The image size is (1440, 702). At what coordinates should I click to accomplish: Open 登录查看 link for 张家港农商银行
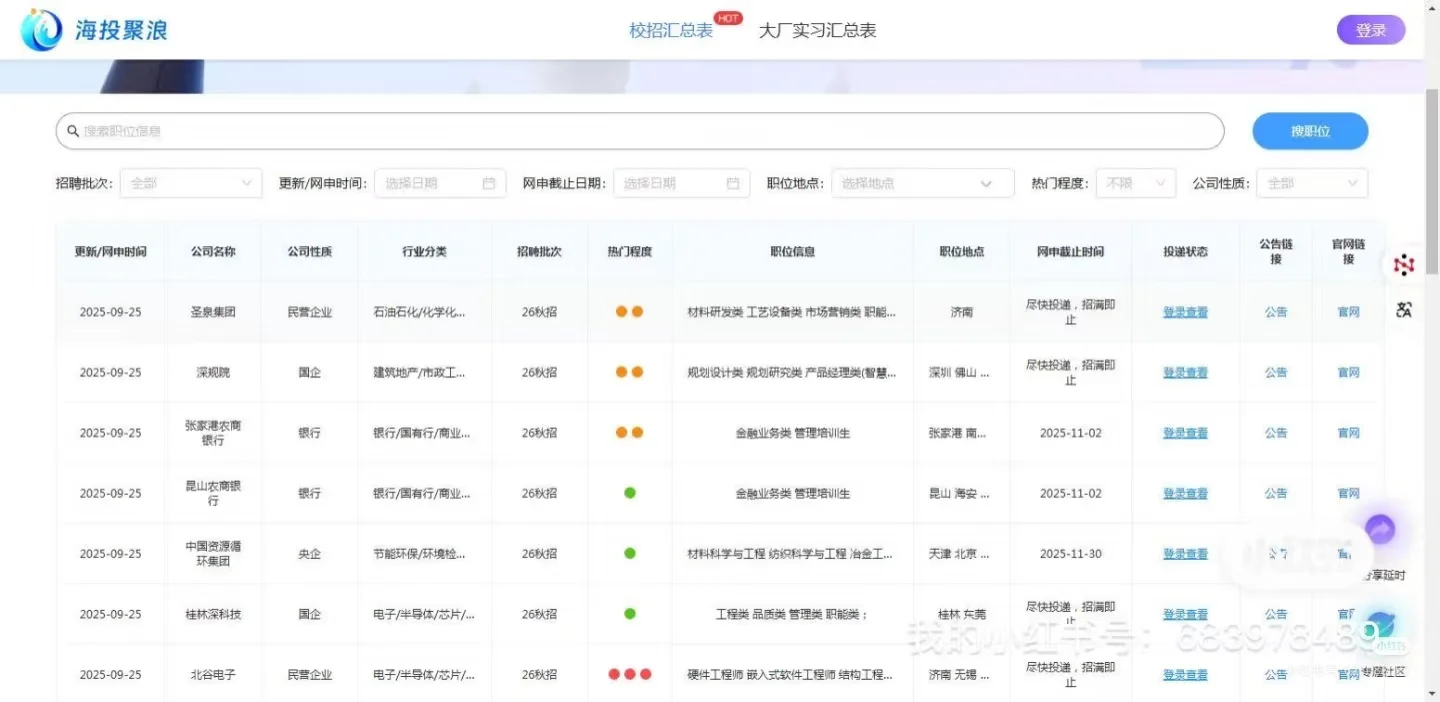(x=1185, y=433)
